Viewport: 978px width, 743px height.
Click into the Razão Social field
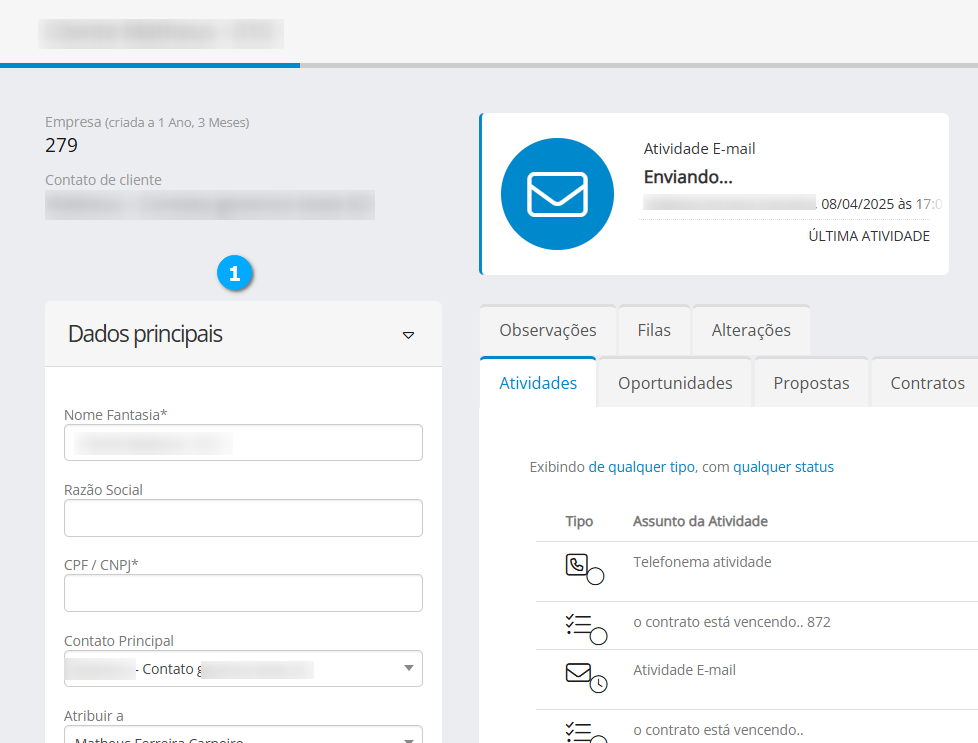coord(243,518)
